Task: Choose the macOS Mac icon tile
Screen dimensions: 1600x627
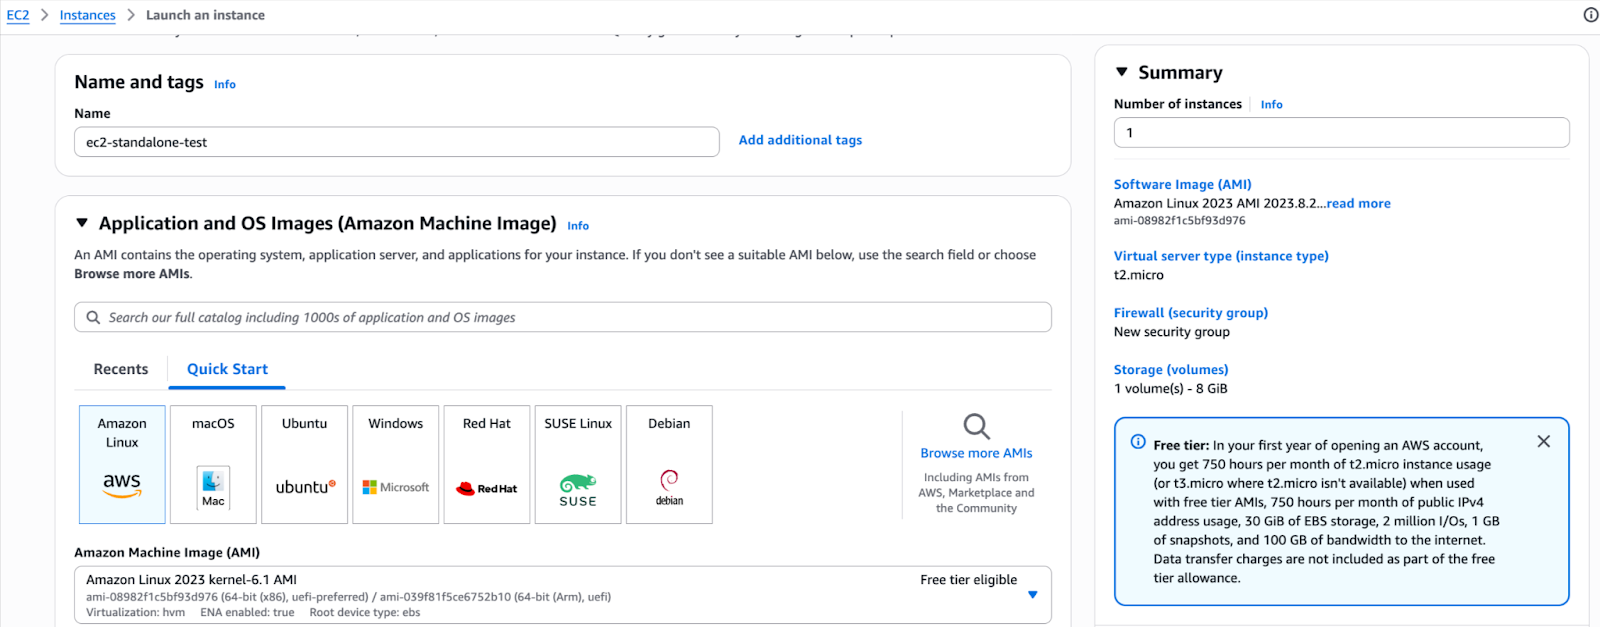Action: coord(213,464)
